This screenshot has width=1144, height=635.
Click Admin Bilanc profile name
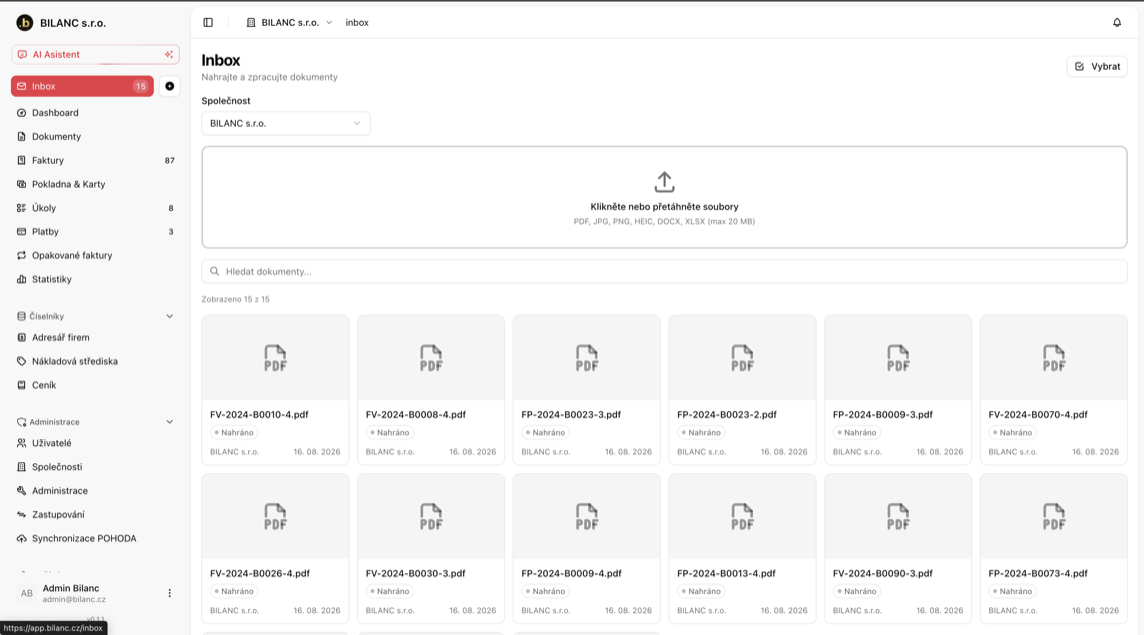[71, 588]
